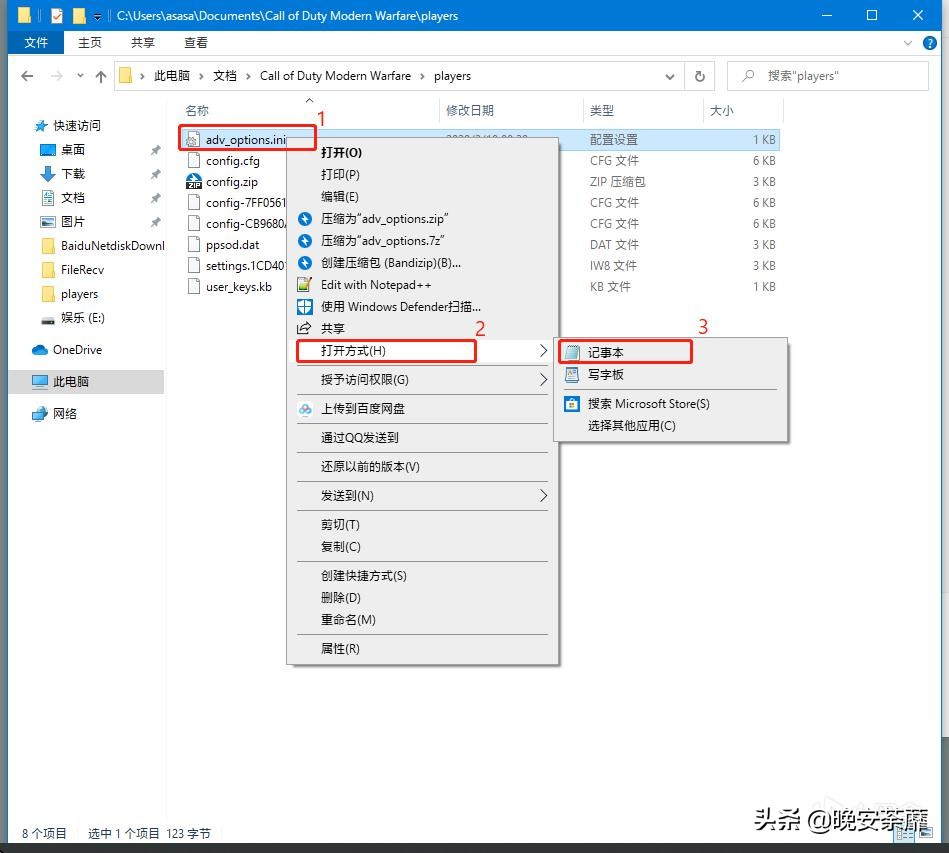
Task: Click the zip icon next to config.zip
Action: pyautogui.click(x=195, y=182)
